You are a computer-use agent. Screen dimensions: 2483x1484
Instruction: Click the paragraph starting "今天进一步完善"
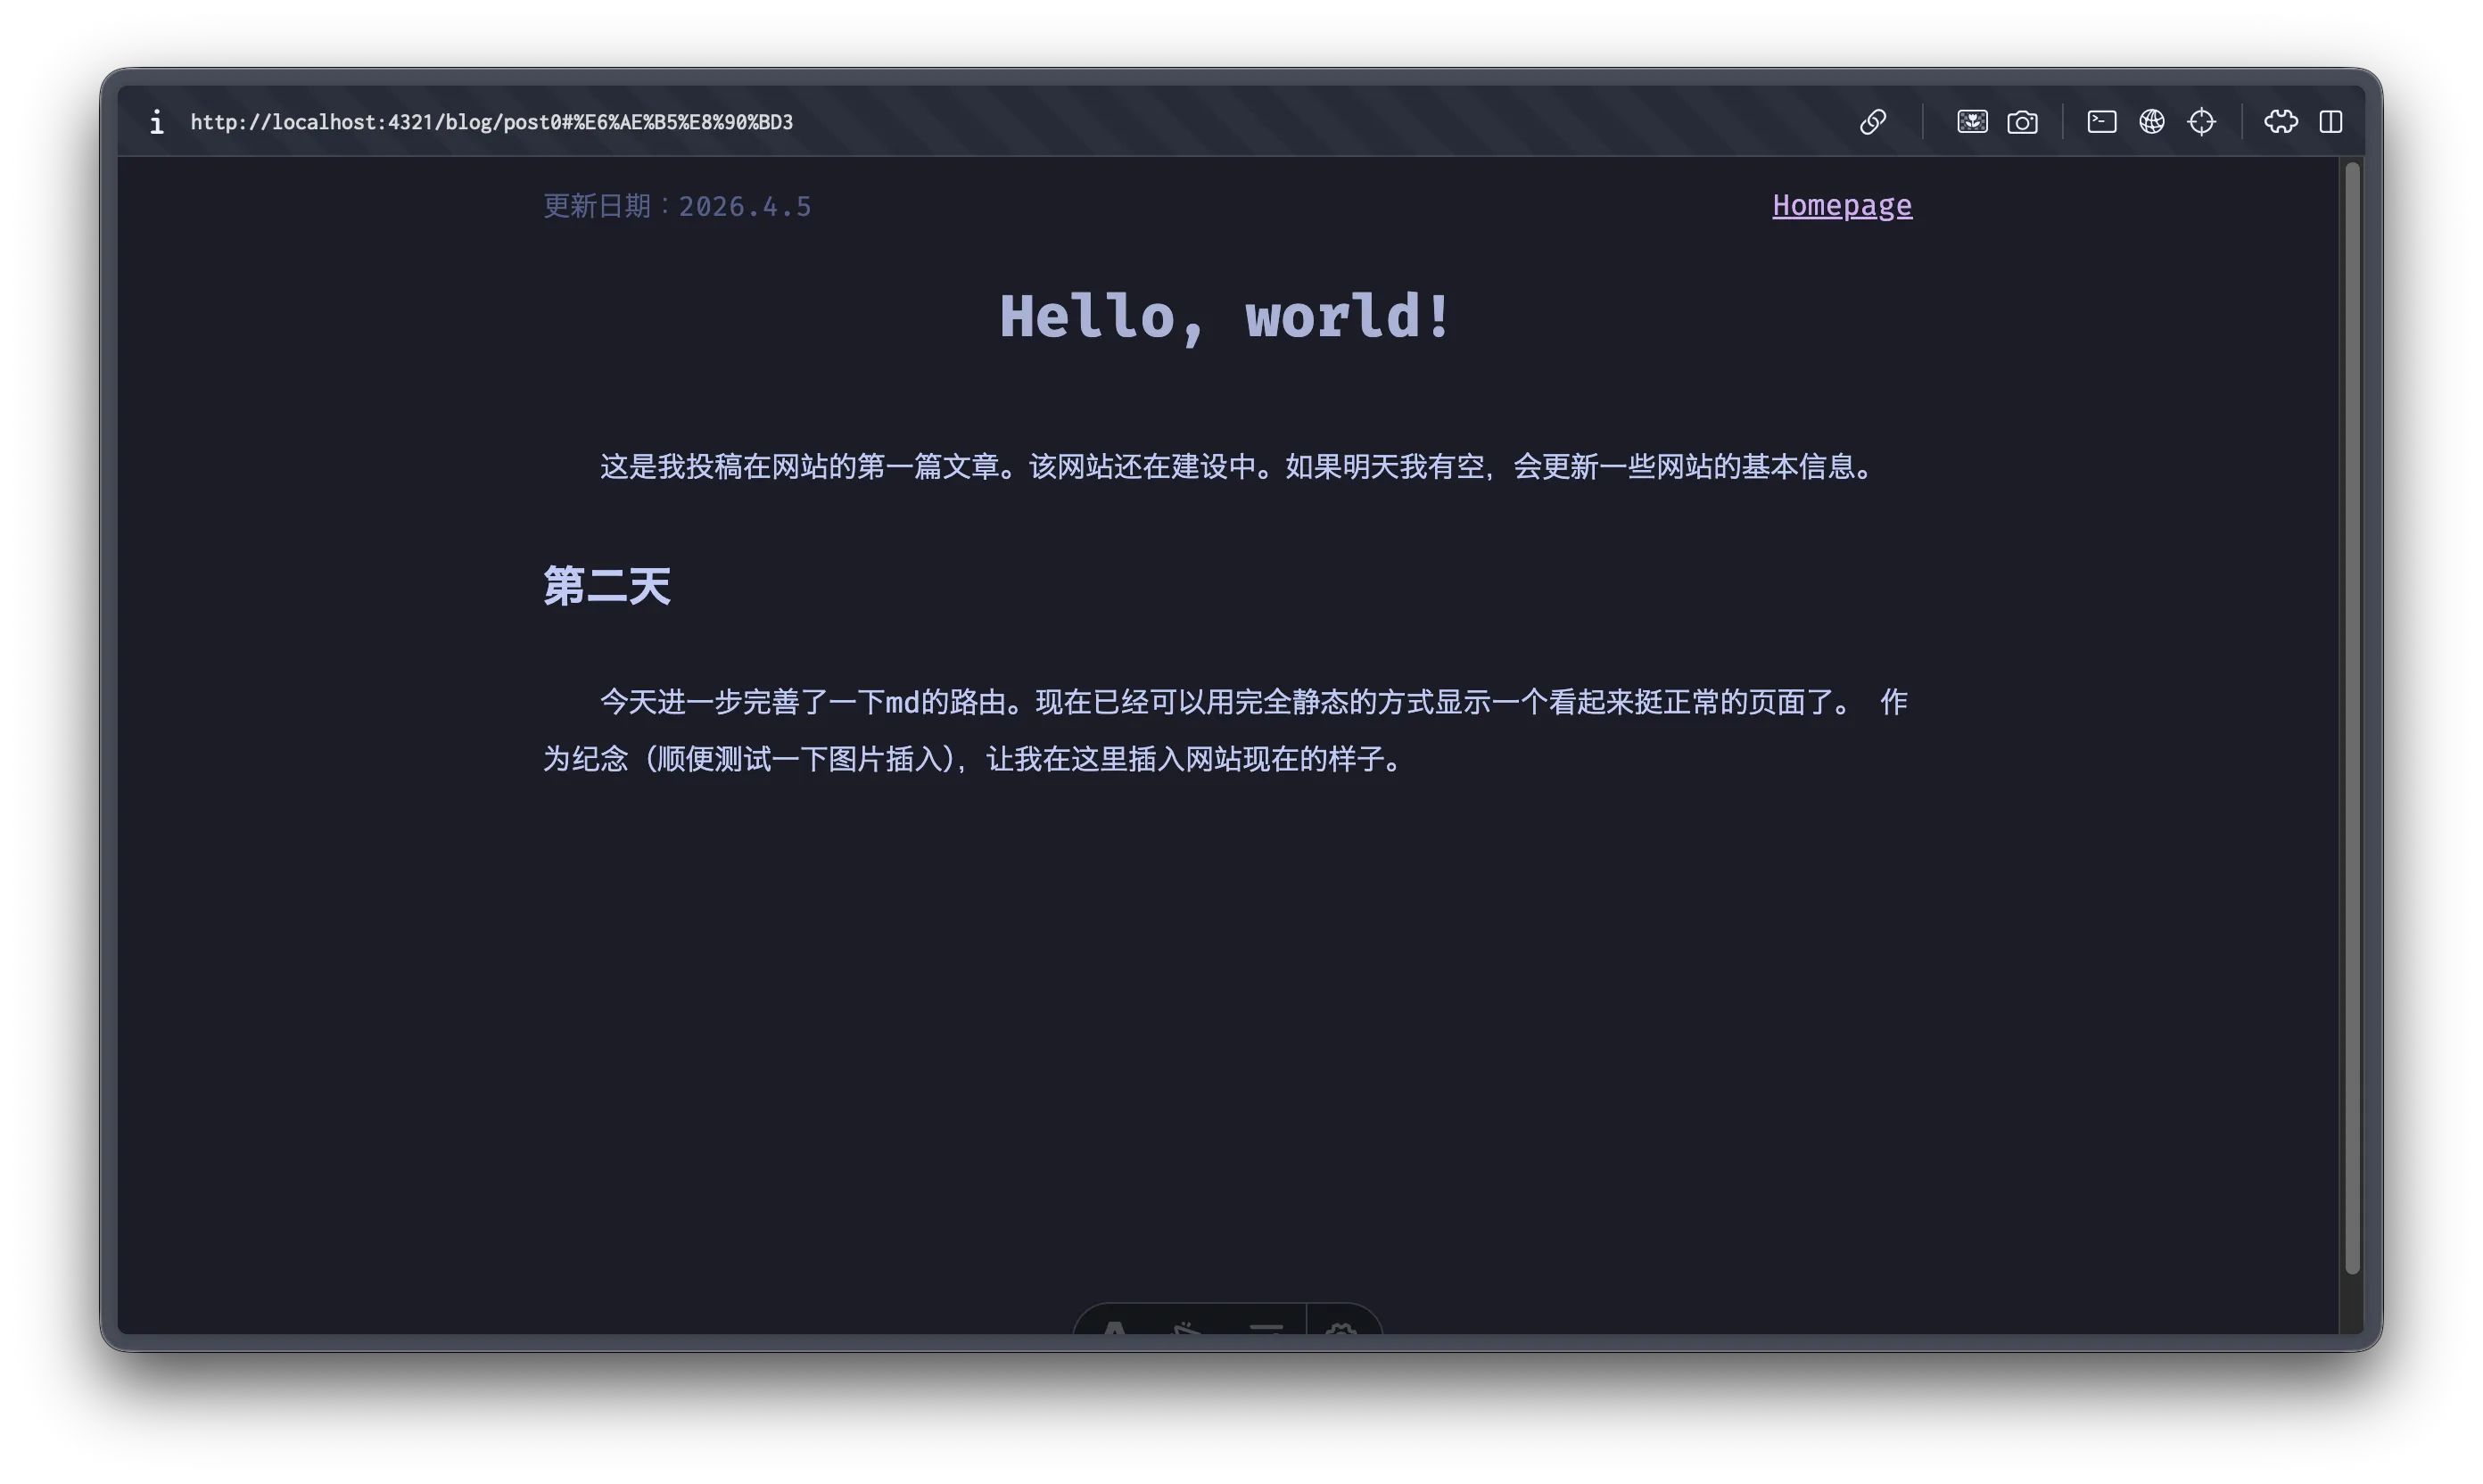tap(1226, 730)
